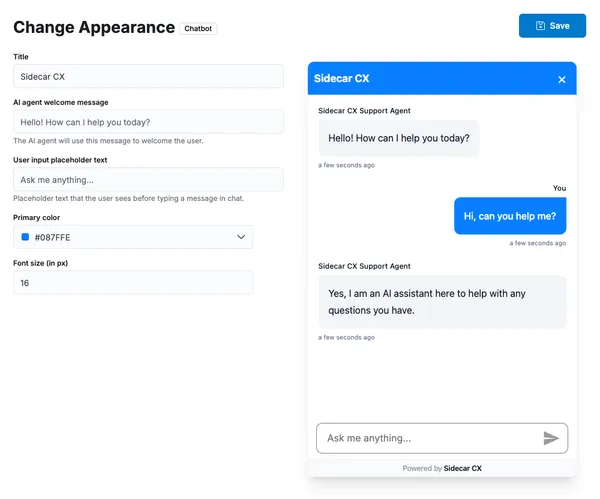Click the floppy disk save icon

coord(541,26)
